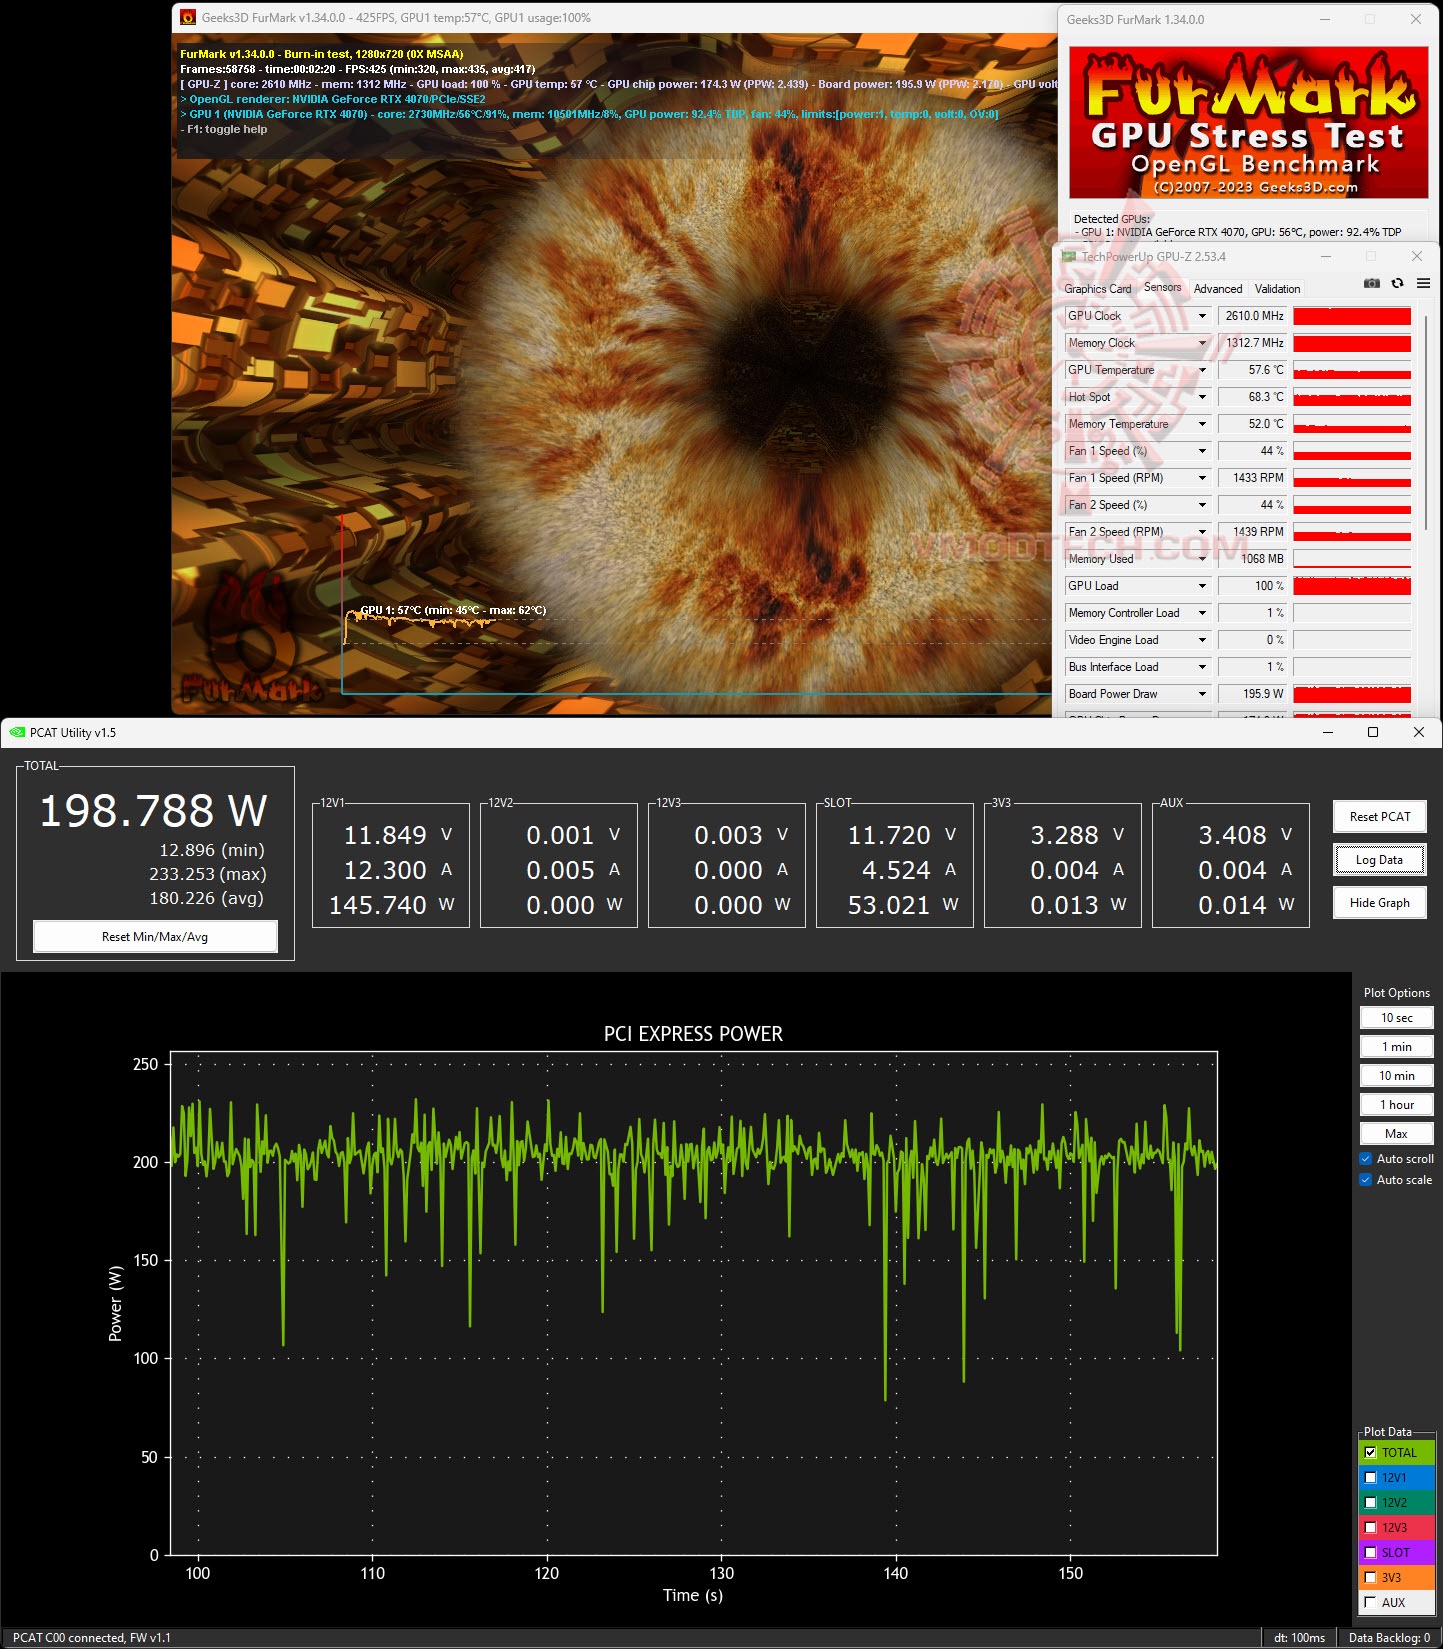Set plot range to 1 hour

(1397, 1105)
